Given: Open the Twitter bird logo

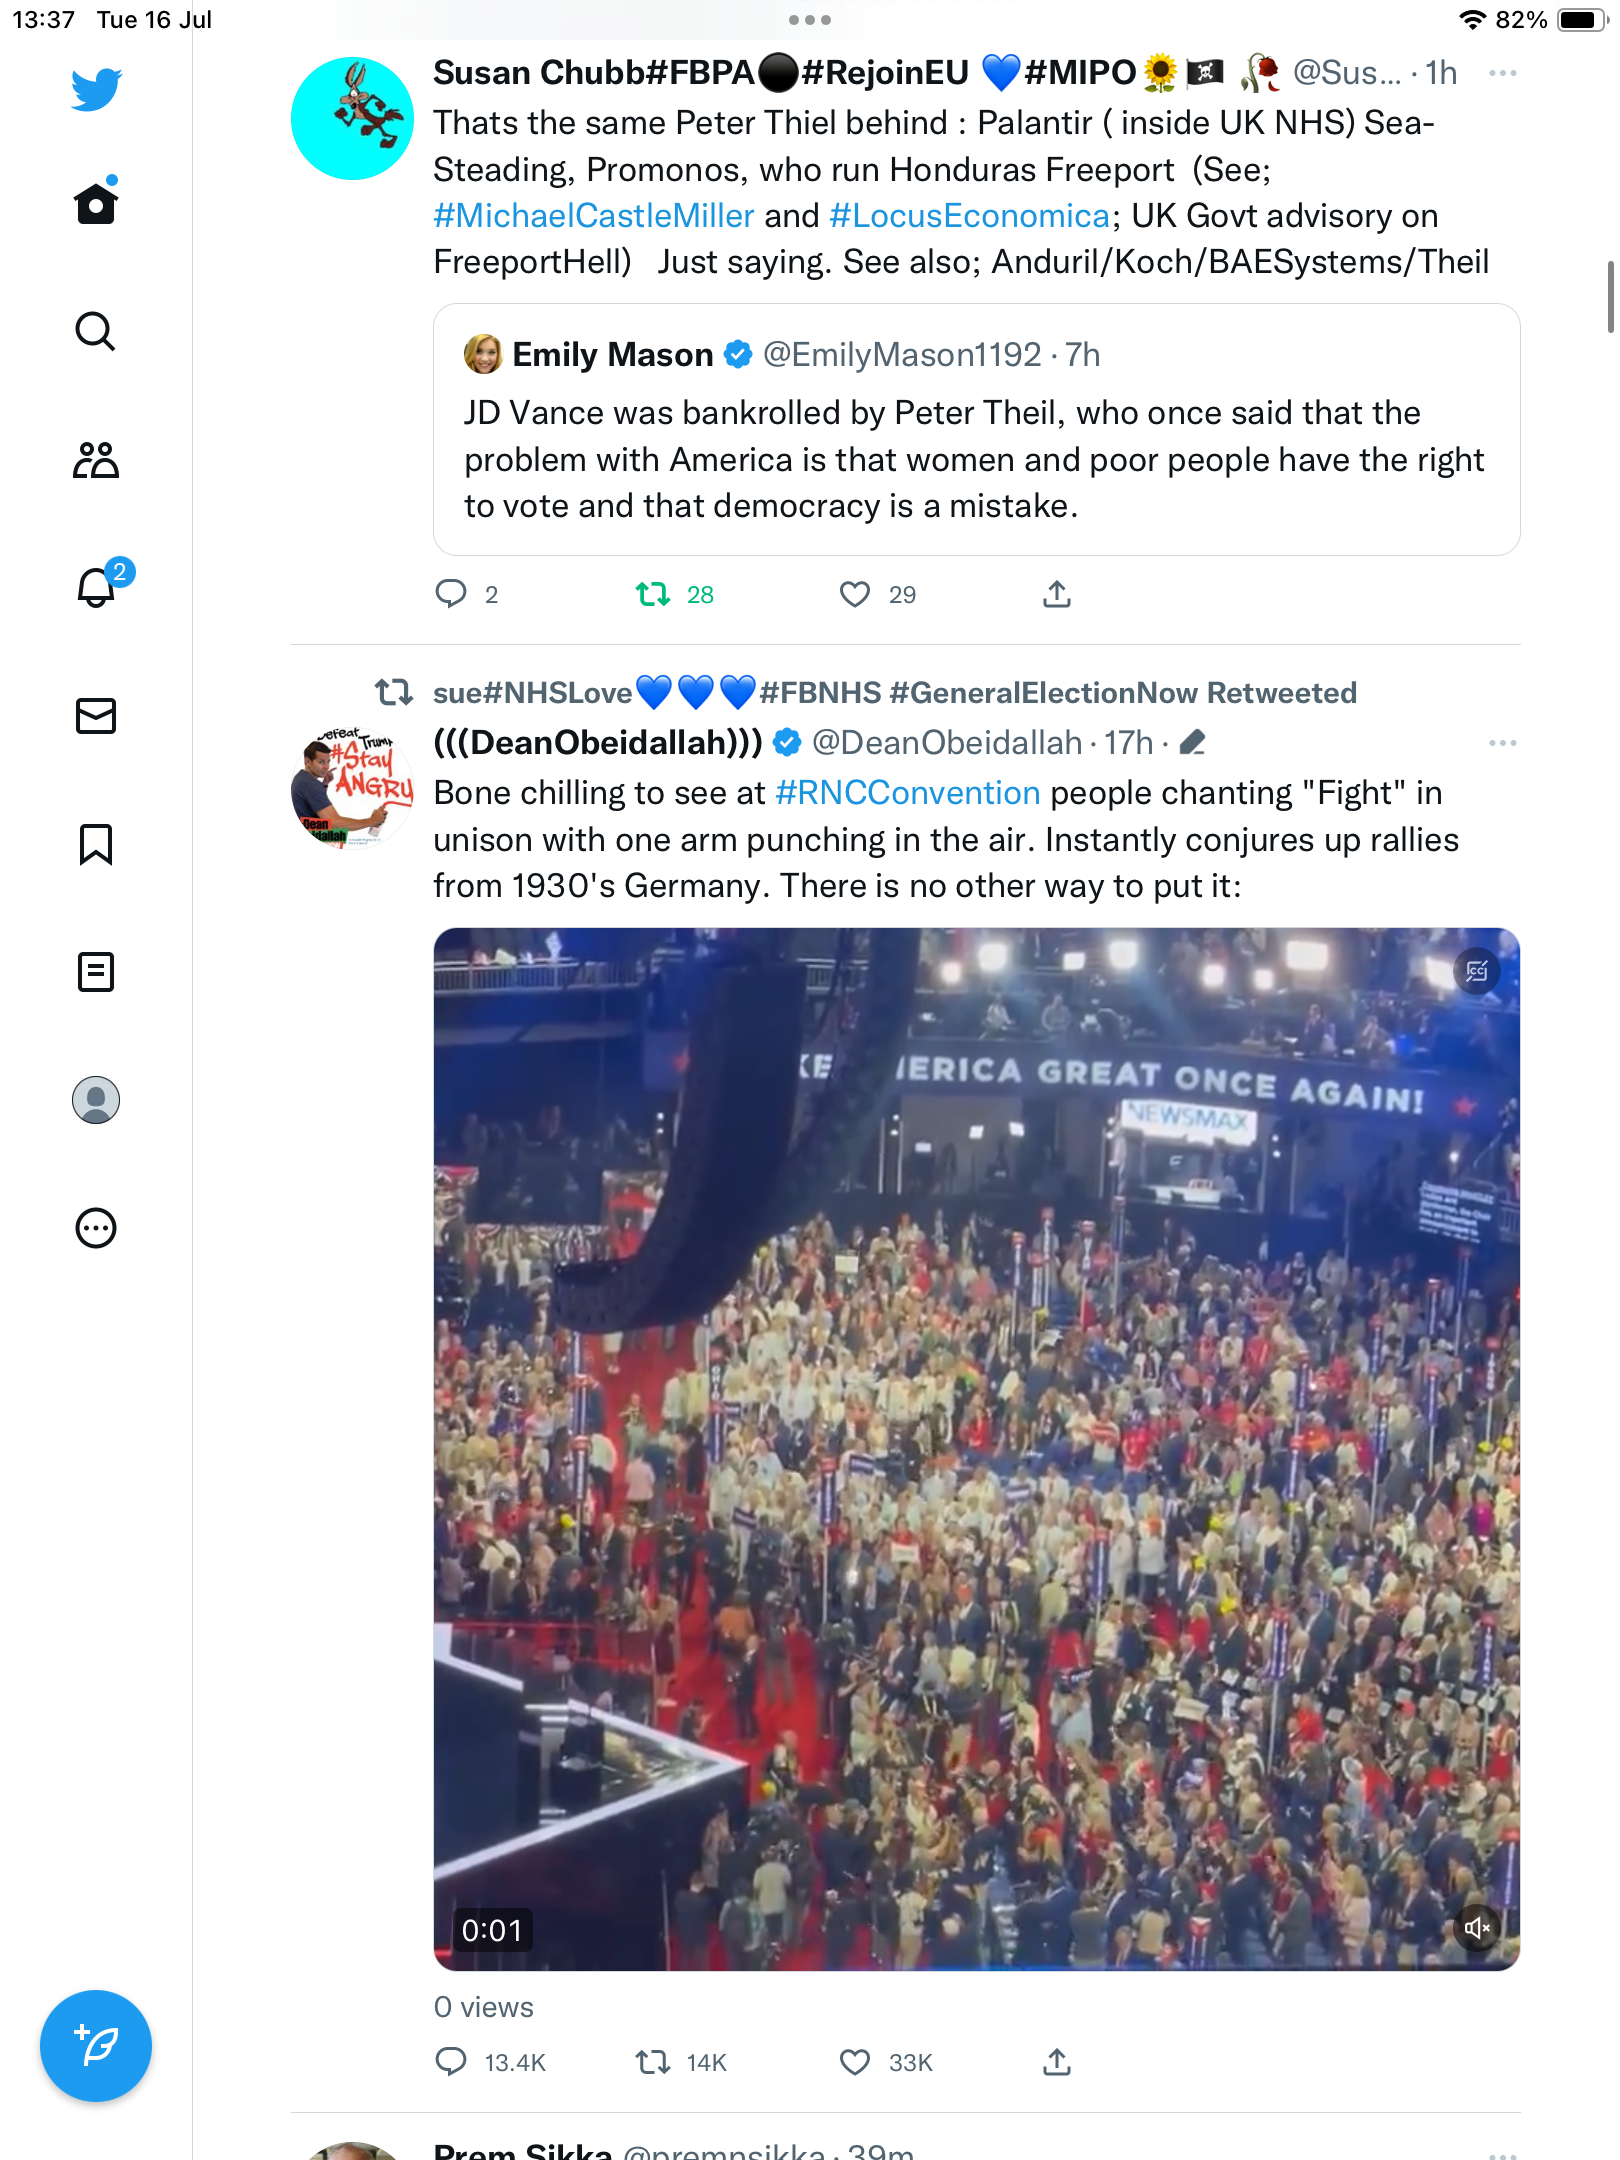Looking at the screenshot, I should click(96, 89).
